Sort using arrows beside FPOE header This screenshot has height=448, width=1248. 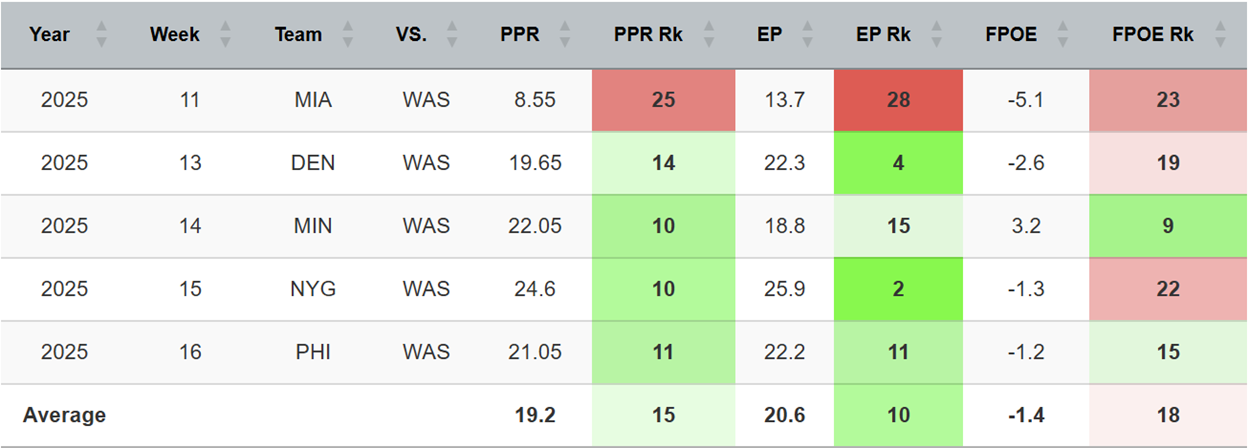(x=1062, y=35)
